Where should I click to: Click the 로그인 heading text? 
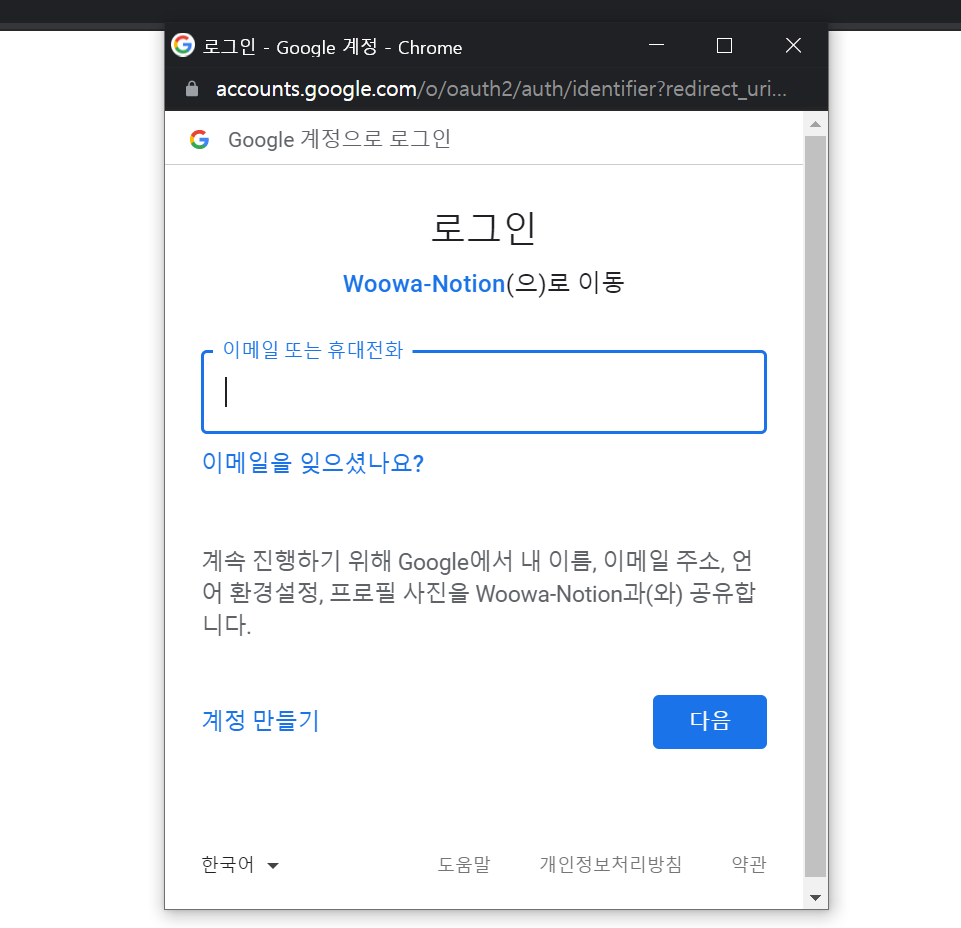pyautogui.click(x=484, y=228)
